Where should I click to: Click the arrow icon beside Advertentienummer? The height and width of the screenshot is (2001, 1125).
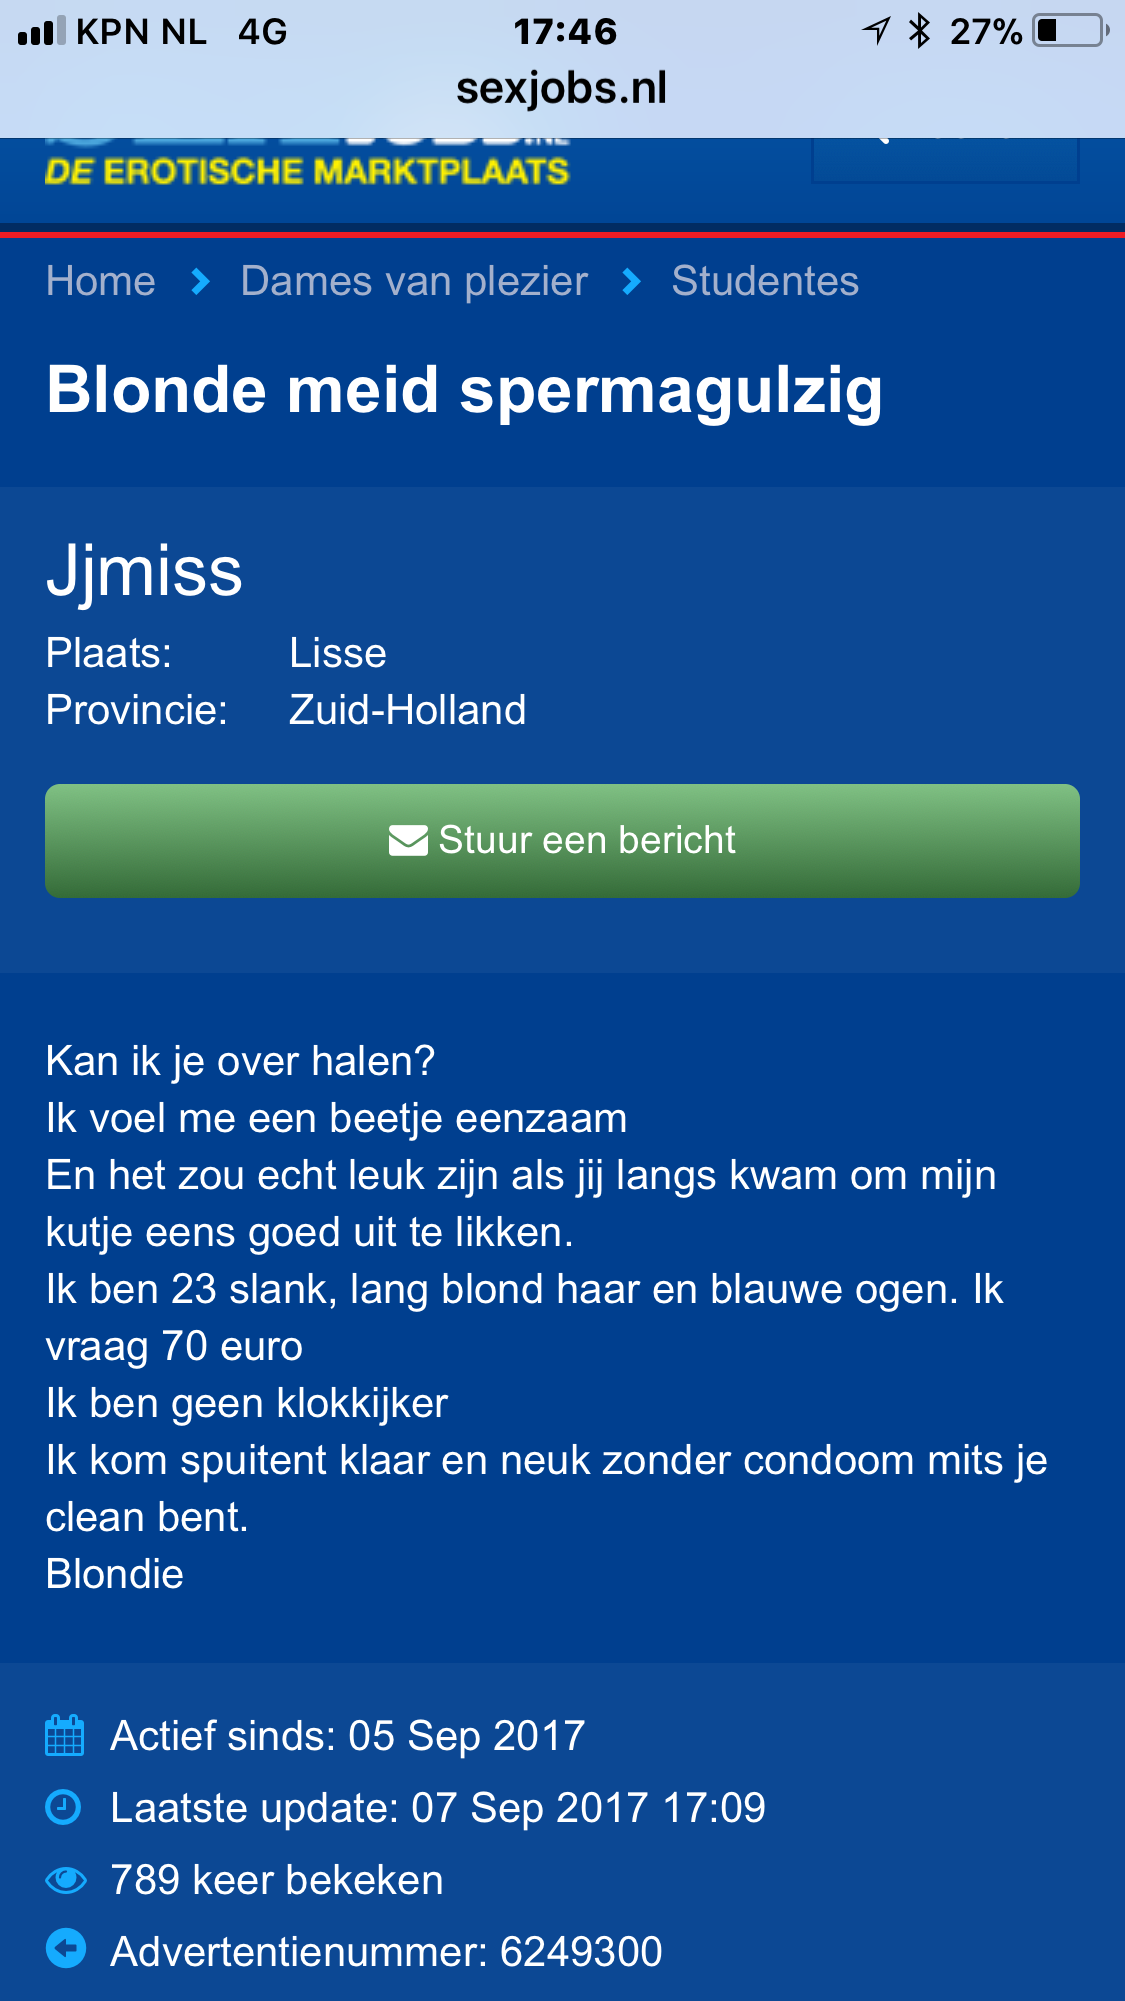(x=66, y=1948)
